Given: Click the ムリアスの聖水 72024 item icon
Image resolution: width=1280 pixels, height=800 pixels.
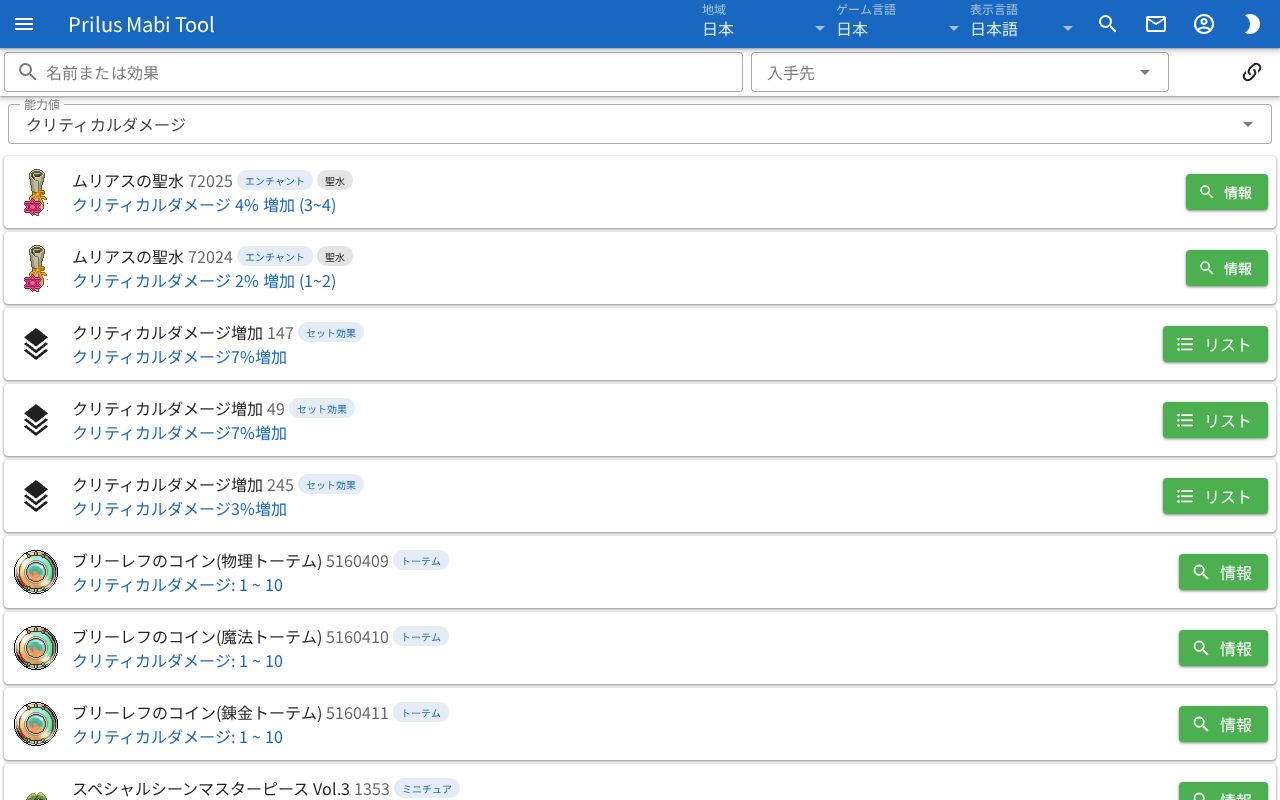Looking at the screenshot, I should pyautogui.click(x=36, y=268).
